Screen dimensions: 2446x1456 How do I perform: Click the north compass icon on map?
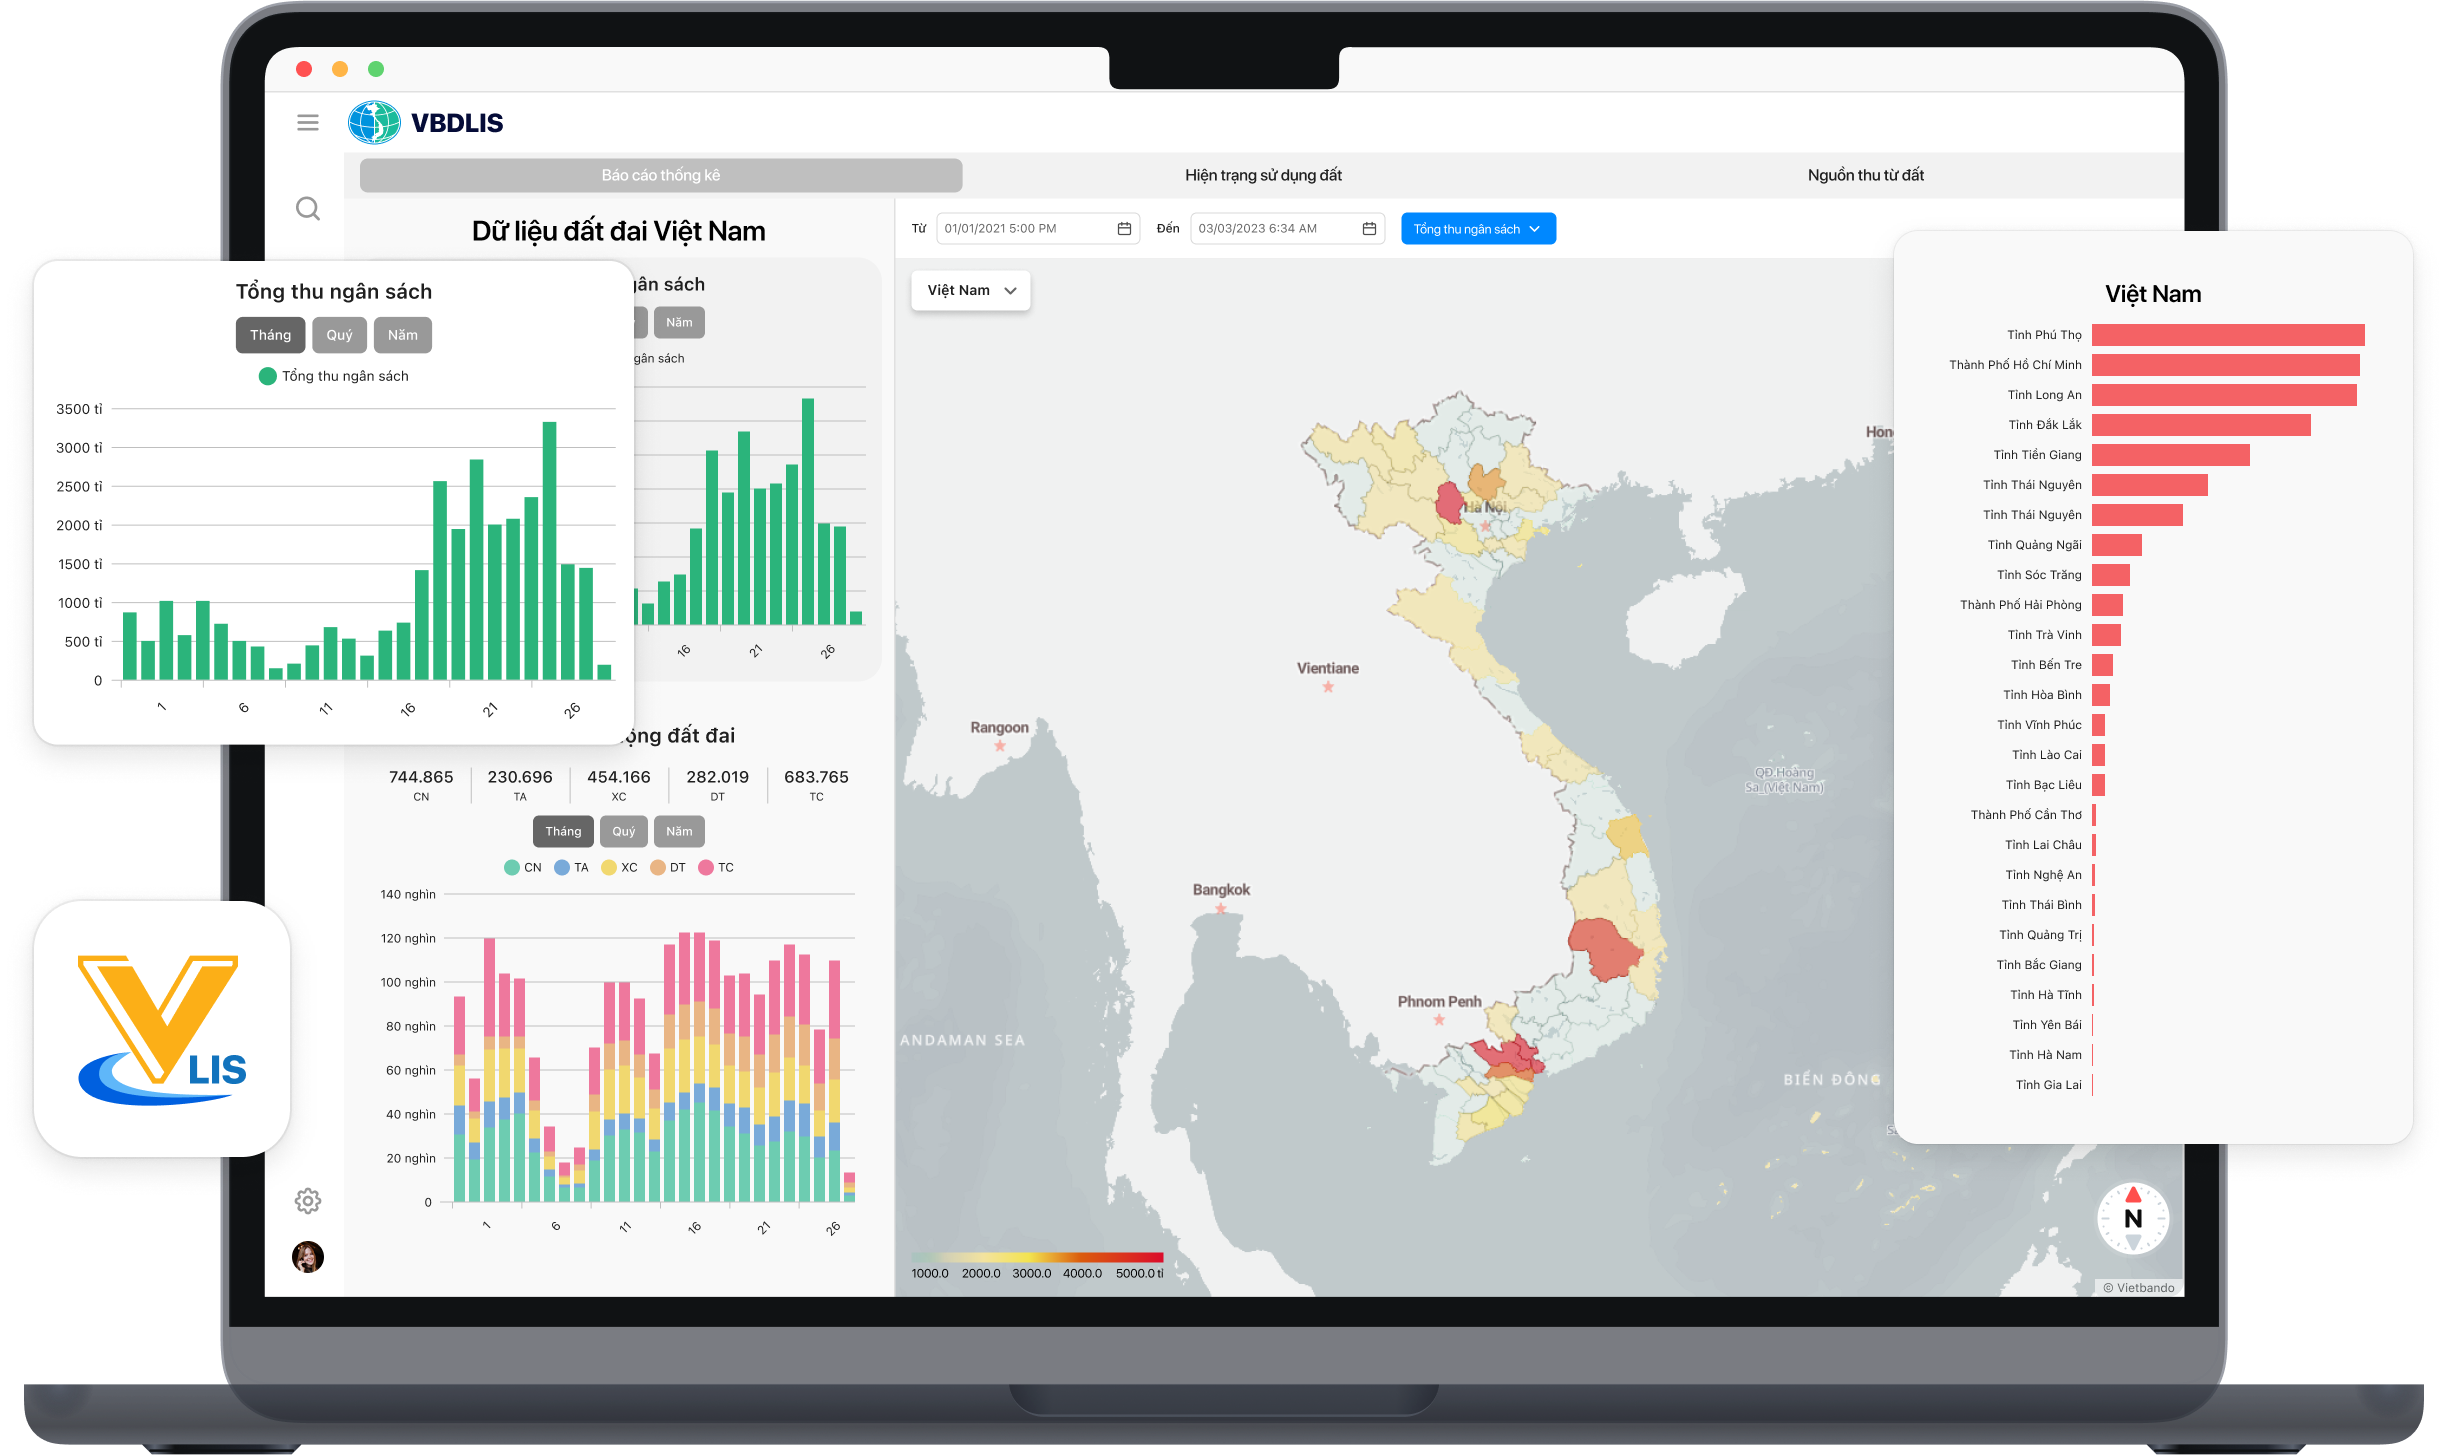point(2132,1218)
